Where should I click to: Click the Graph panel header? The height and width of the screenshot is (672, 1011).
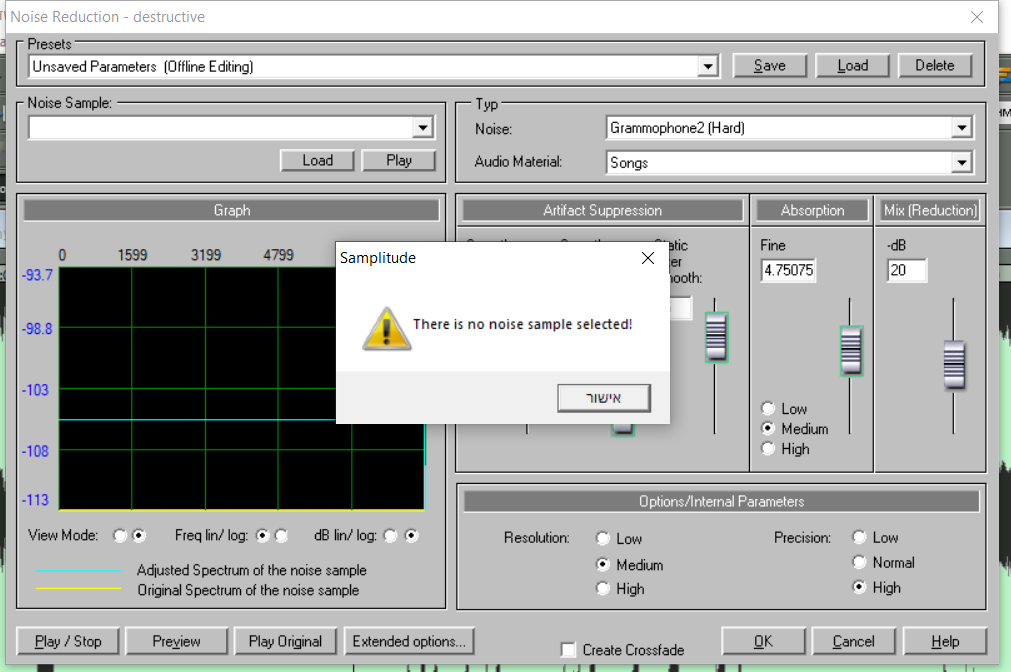(x=231, y=210)
